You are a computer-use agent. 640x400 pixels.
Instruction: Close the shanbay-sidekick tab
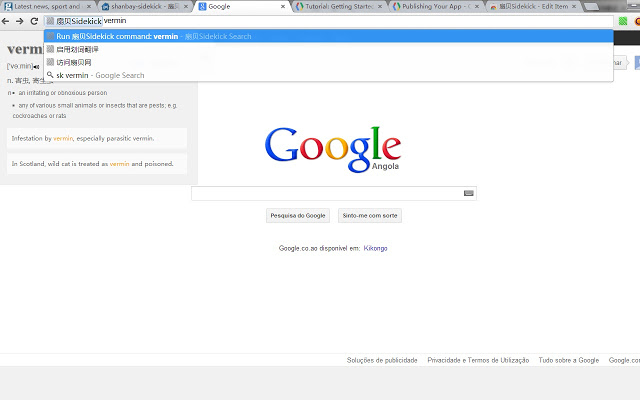point(186,7)
